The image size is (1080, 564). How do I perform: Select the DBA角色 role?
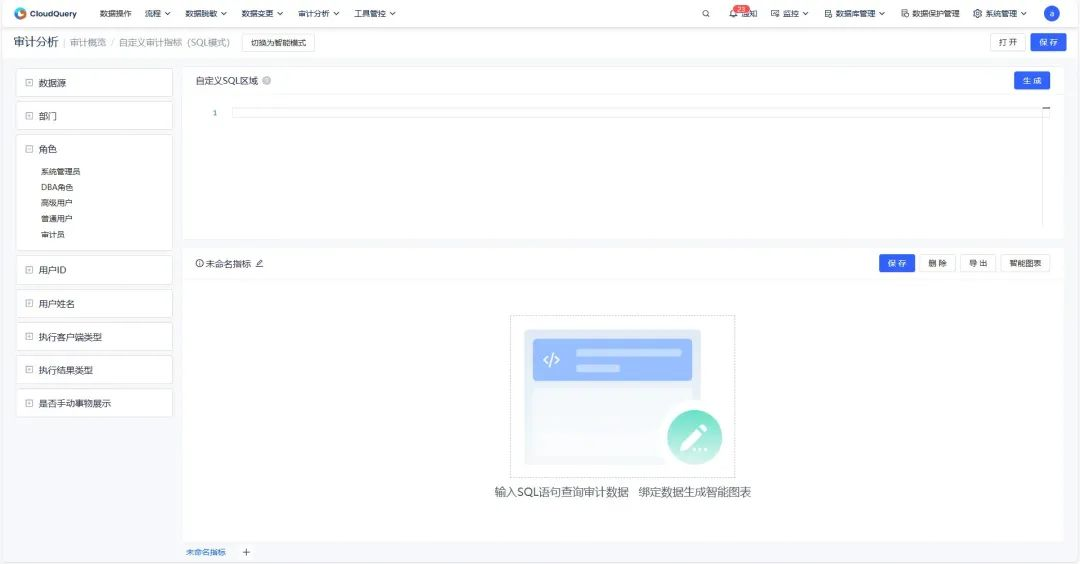point(56,187)
